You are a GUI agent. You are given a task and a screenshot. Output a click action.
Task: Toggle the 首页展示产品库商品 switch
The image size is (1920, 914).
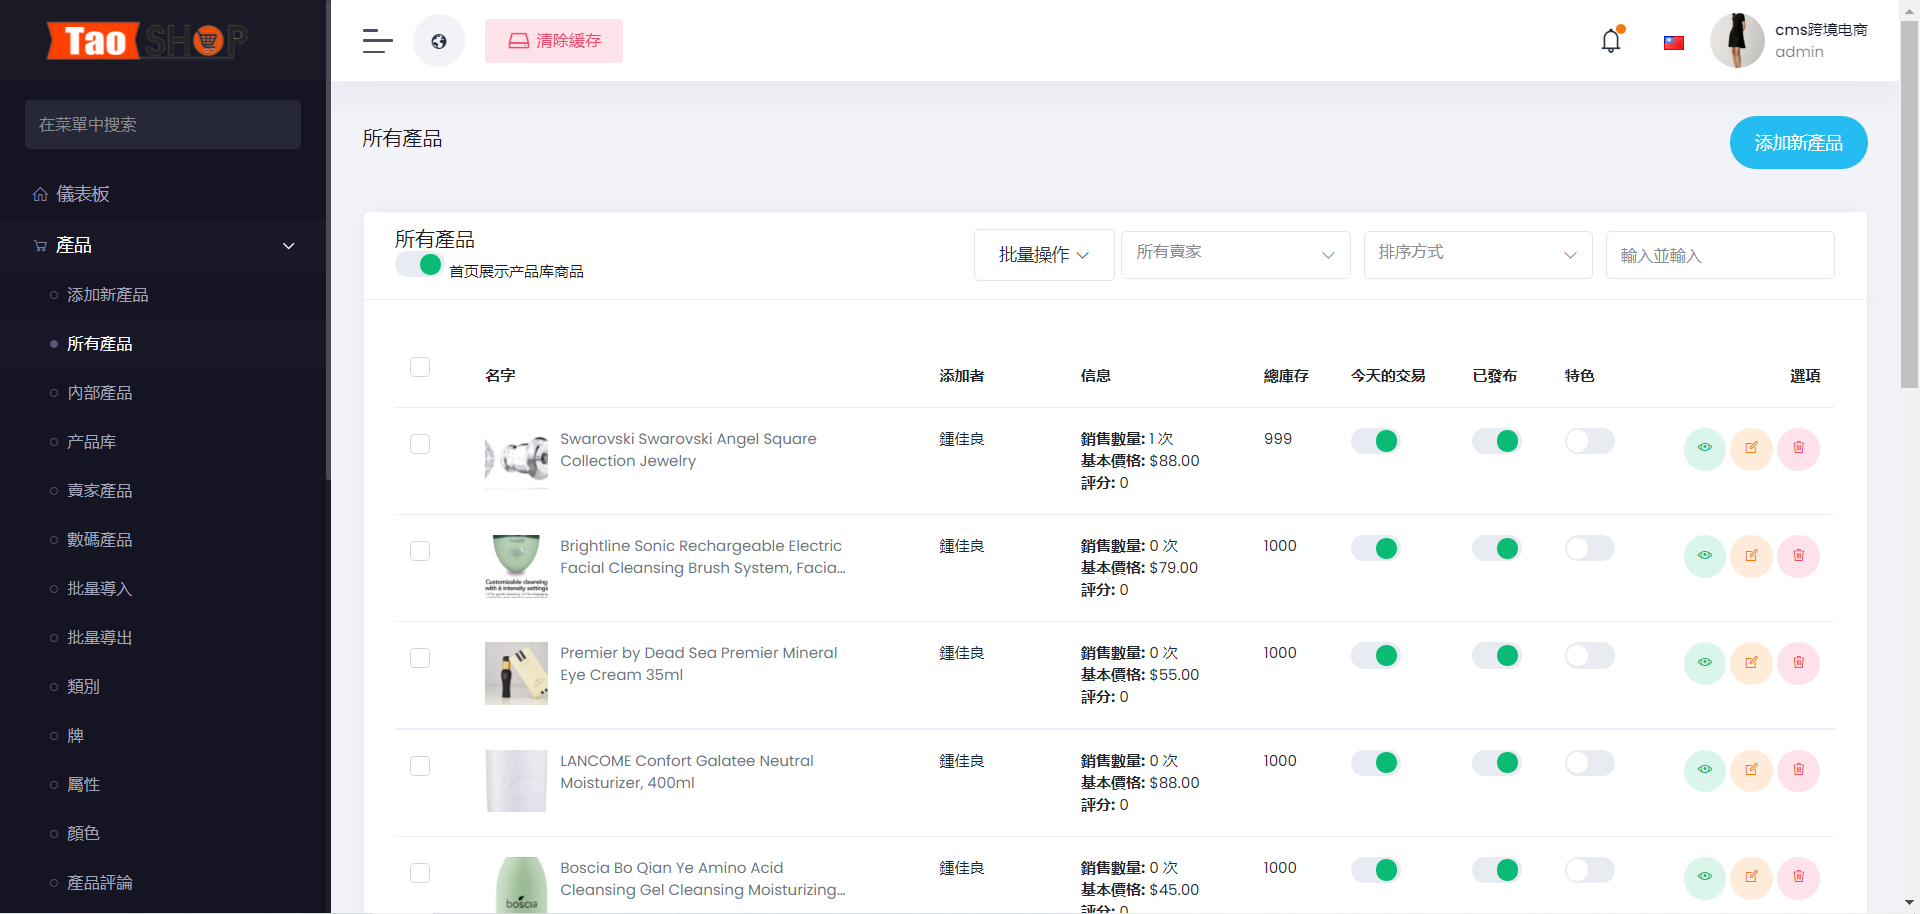pos(419,265)
